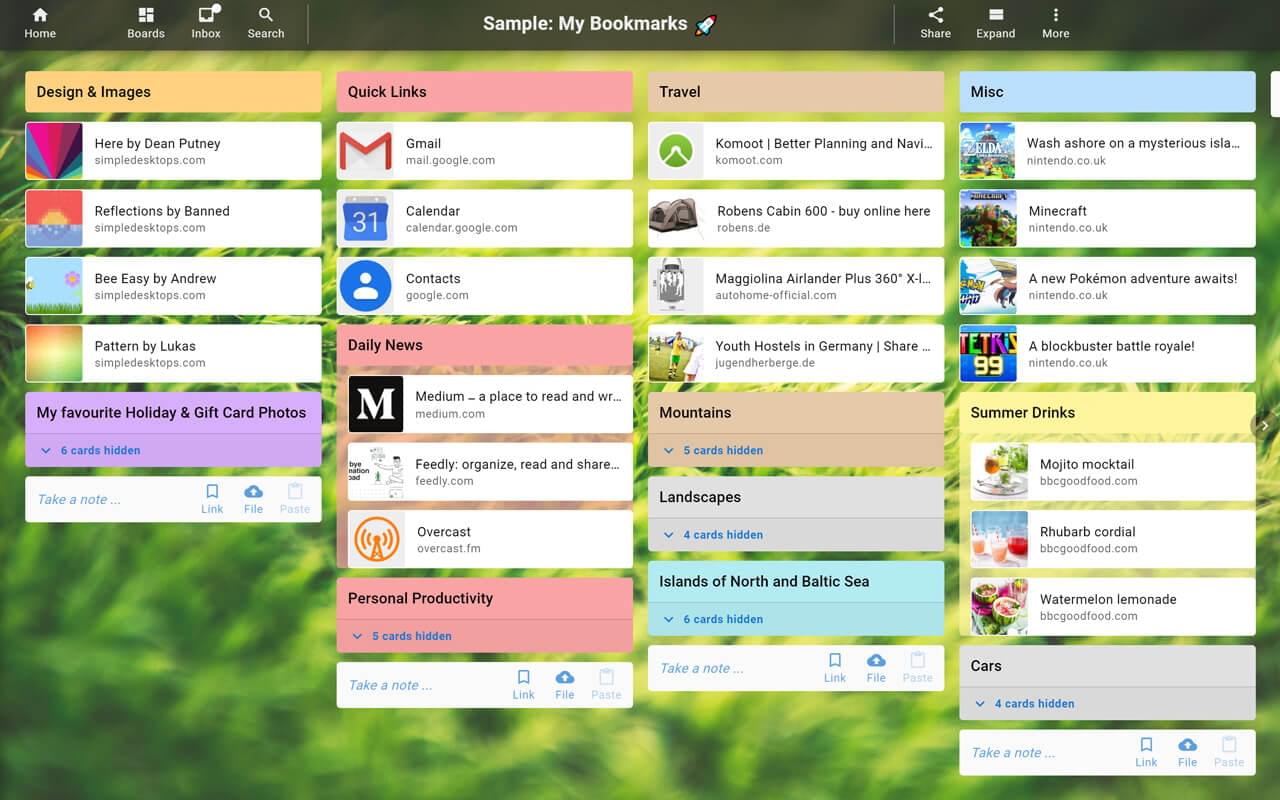Expand 5 hidden cards in Mountains
Image resolution: width=1280 pixels, height=800 pixels.
click(722, 451)
